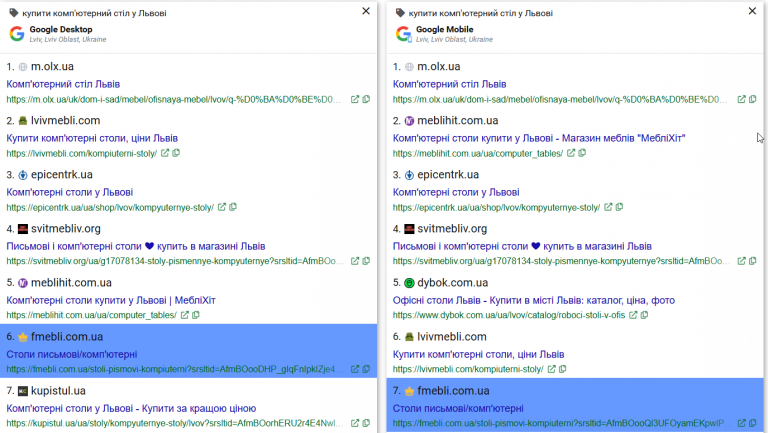Open the Desktop meblihit.com computer_tables URL externally
Image resolution: width=768 pixels, height=433 pixels.
pos(184,315)
